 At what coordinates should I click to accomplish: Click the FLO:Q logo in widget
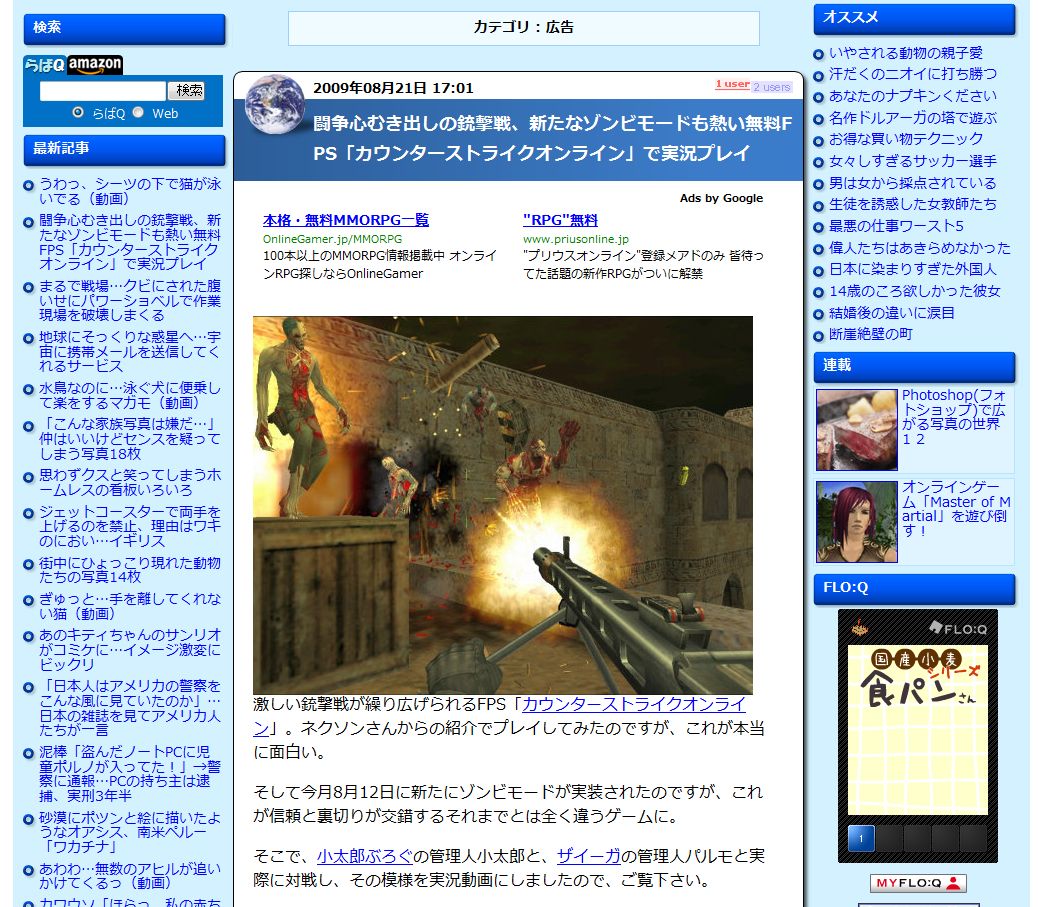click(x=958, y=628)
